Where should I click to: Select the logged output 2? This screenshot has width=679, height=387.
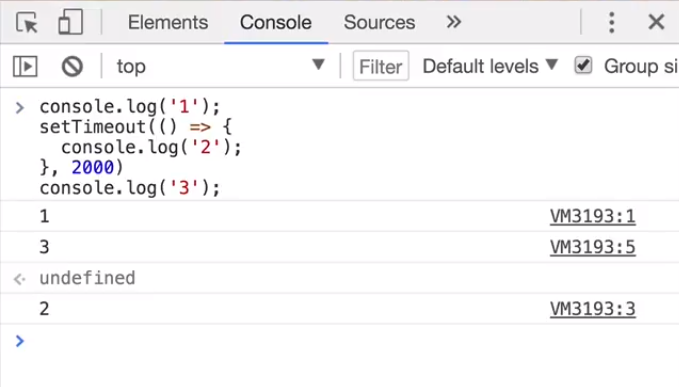[44, 309]
